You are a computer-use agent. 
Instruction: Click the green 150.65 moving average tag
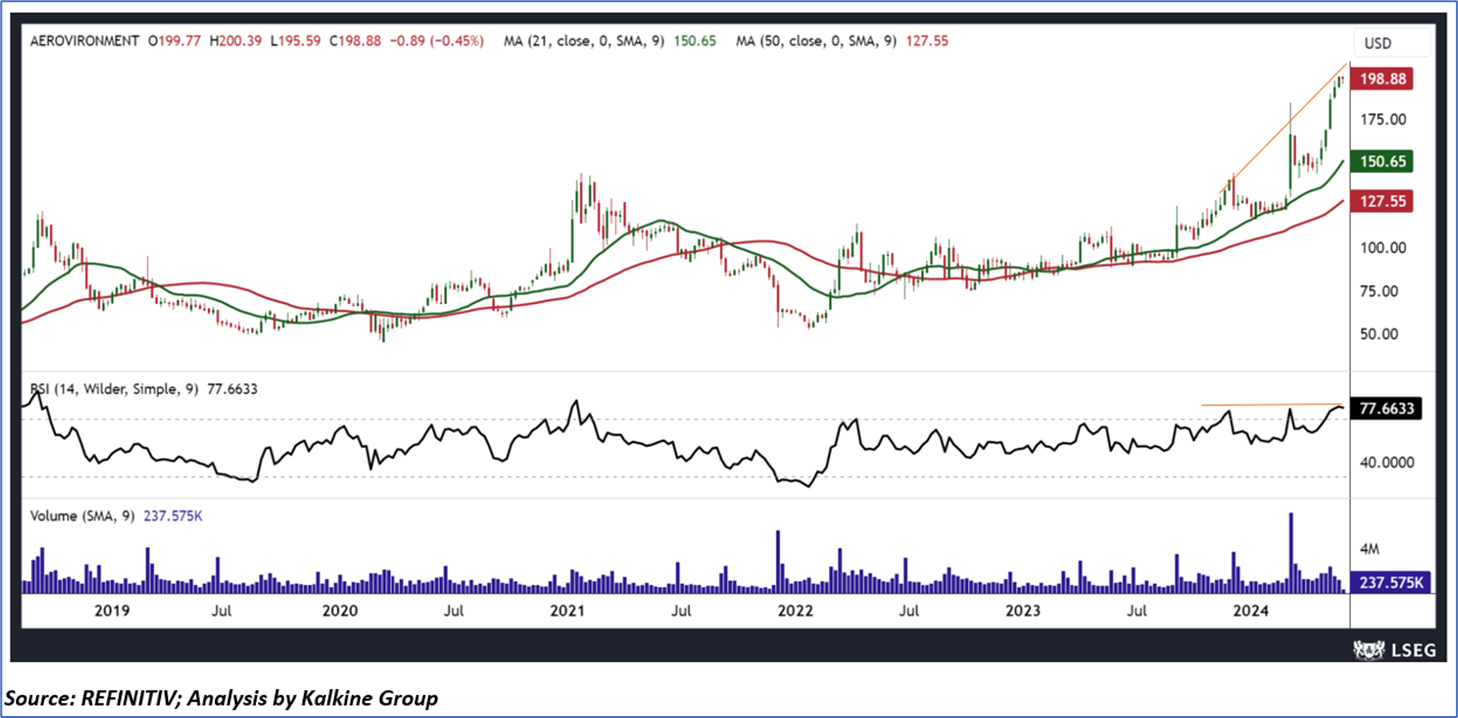(1381, 161)
